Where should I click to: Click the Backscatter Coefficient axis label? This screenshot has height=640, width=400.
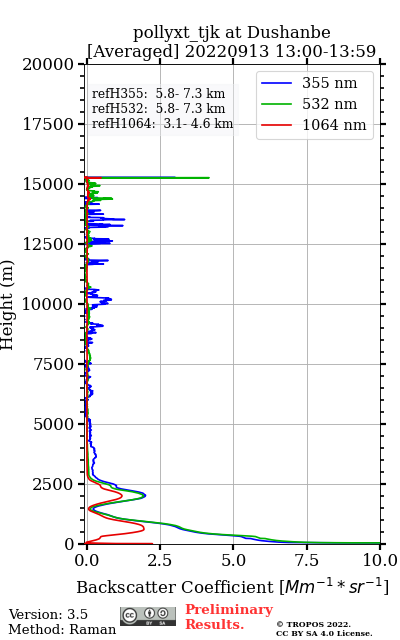point(233,587)
